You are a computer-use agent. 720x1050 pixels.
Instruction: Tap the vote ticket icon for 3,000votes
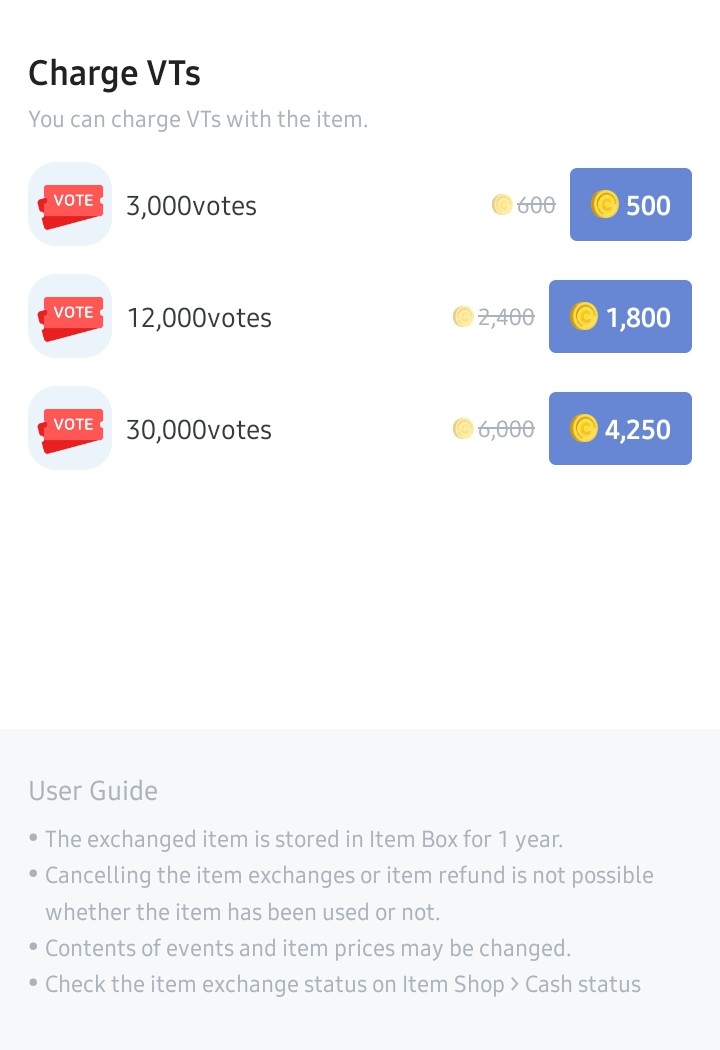click(70, 204)
